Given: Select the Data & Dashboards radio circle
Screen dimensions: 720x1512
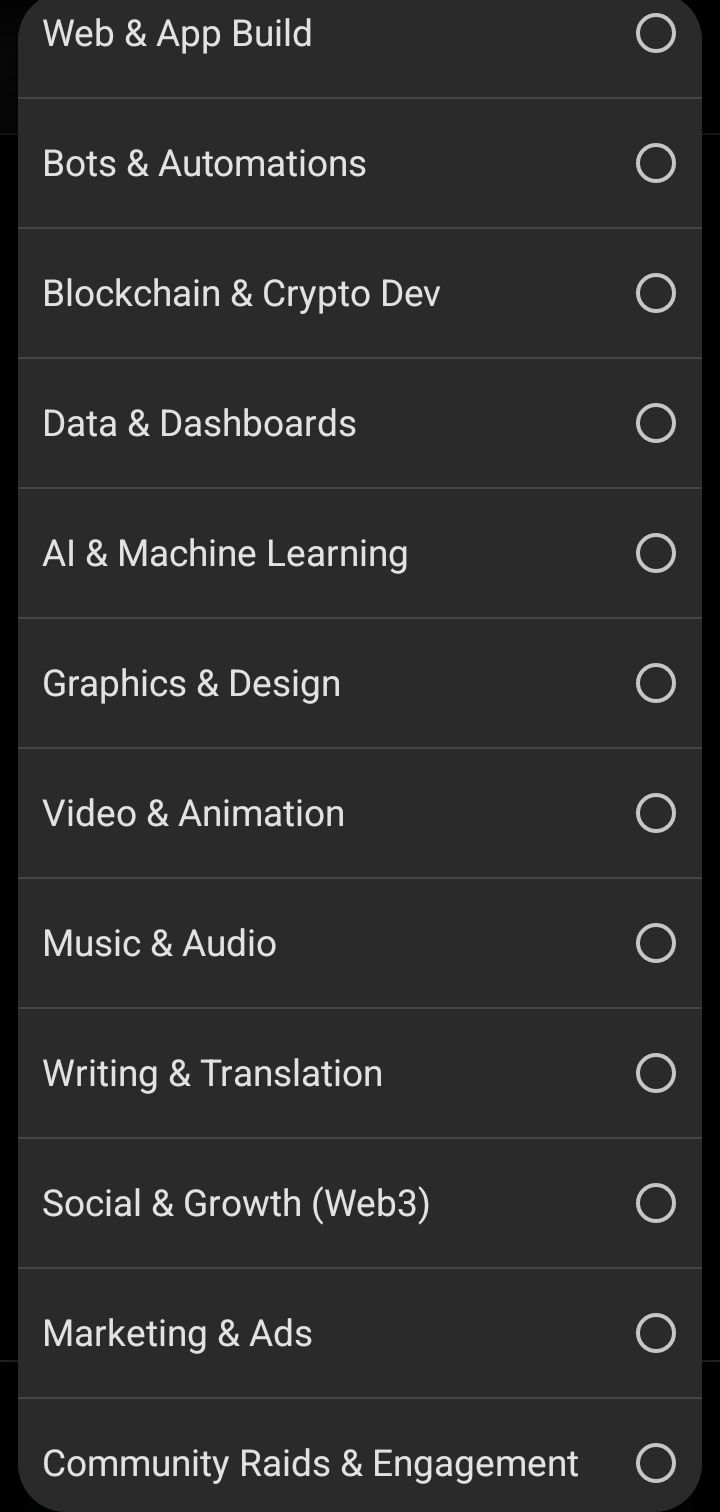Looking at the screenshot, I should pyautogui.click(x=656, y=423).
